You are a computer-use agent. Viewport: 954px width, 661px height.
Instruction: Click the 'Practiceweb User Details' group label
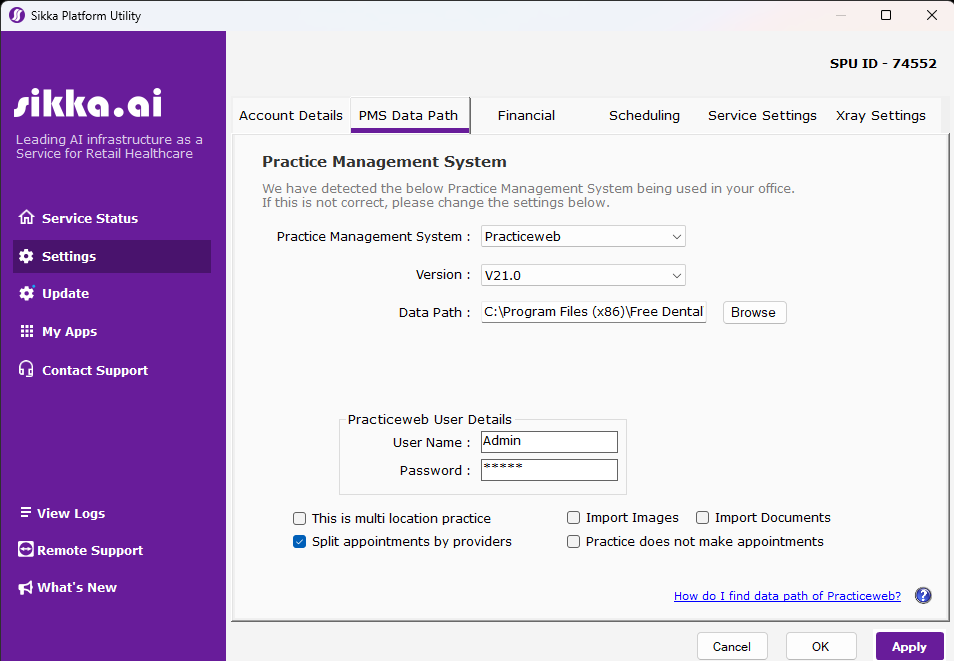pos(430,419)
